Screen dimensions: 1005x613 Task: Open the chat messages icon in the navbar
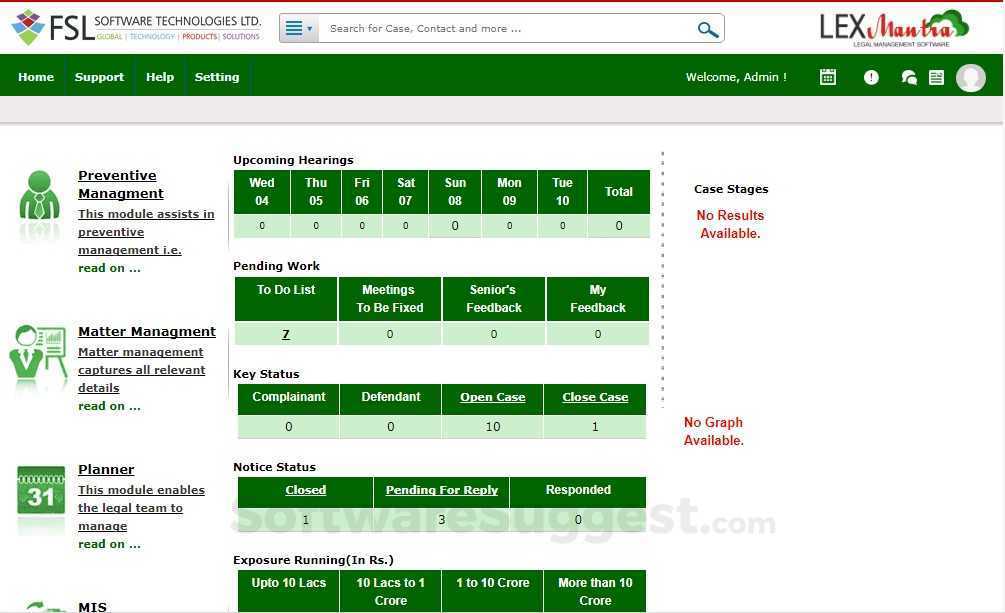point(908,76)
